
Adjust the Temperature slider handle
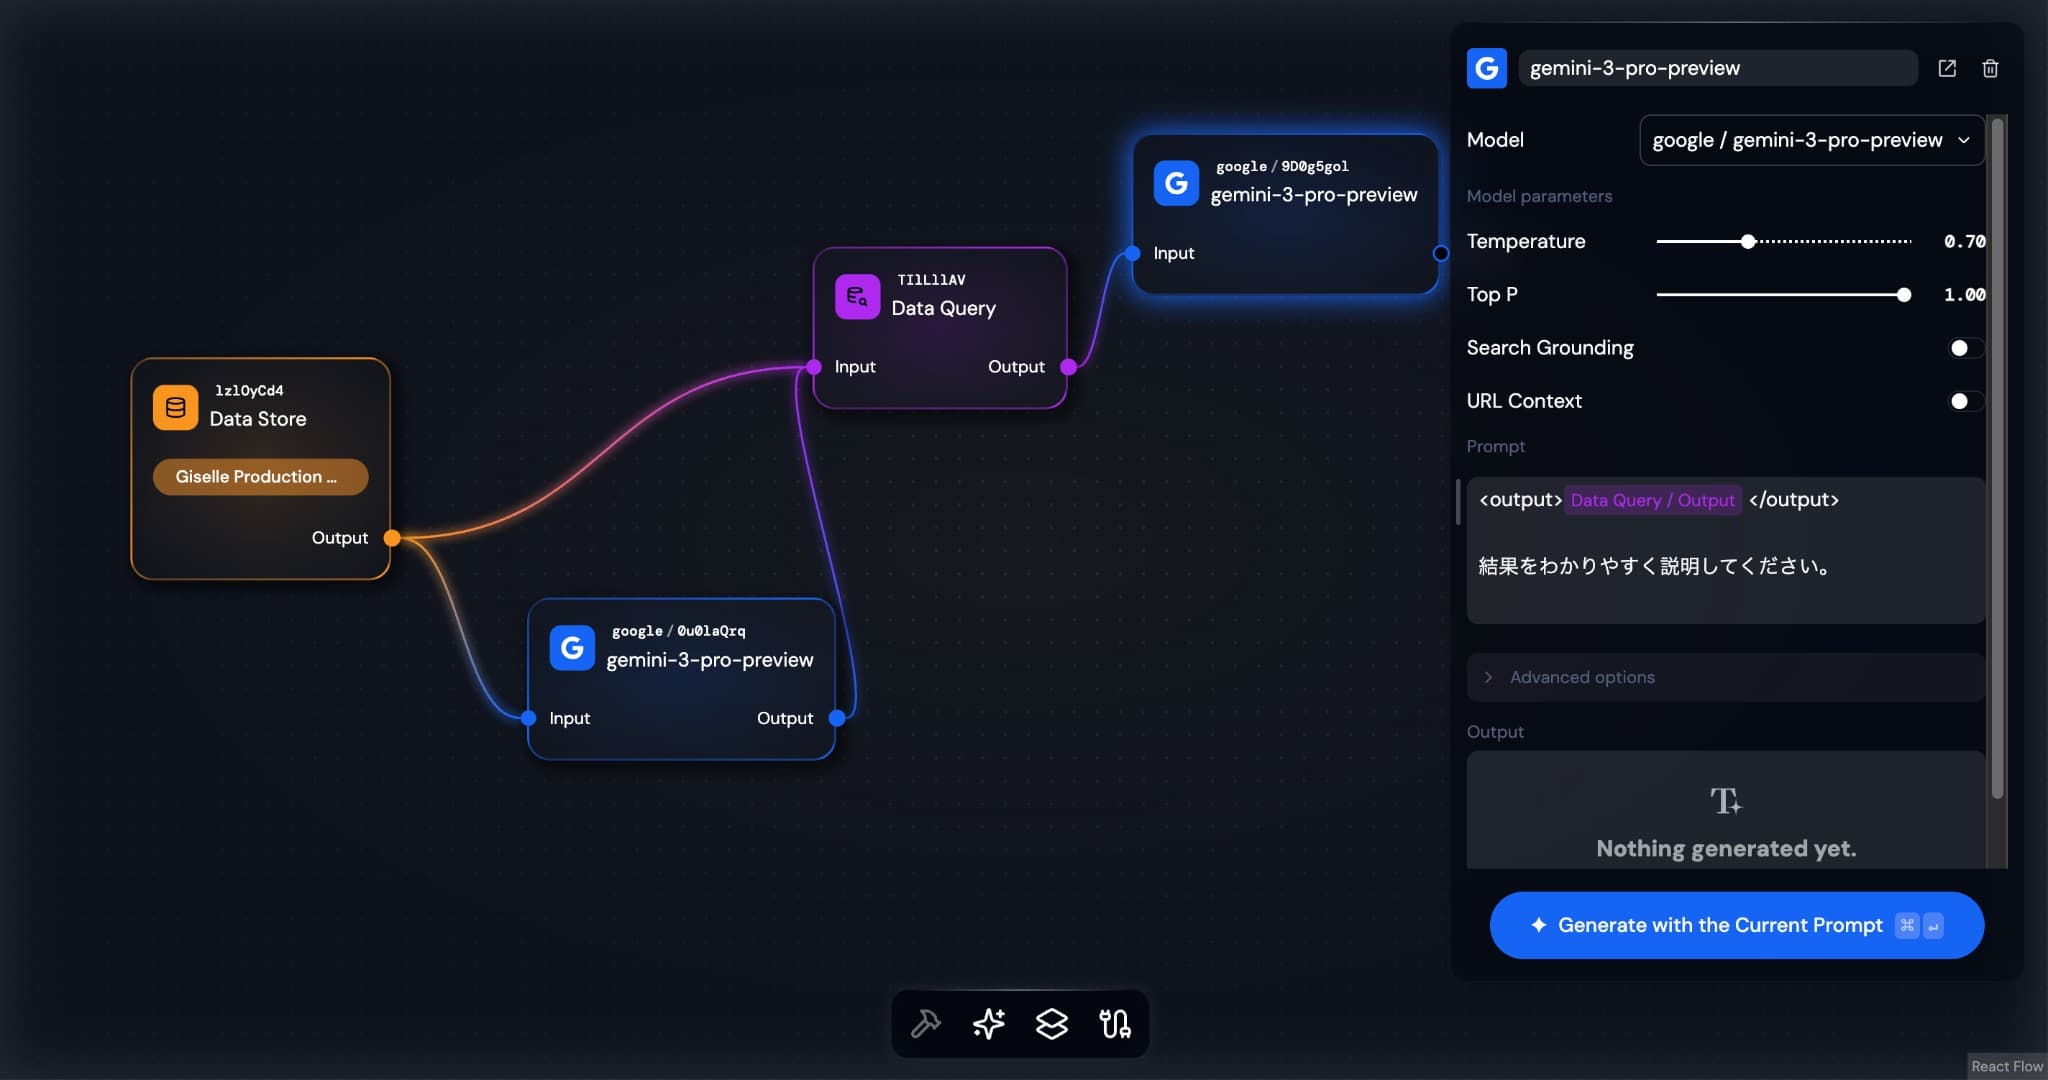tap(1747, 241)
